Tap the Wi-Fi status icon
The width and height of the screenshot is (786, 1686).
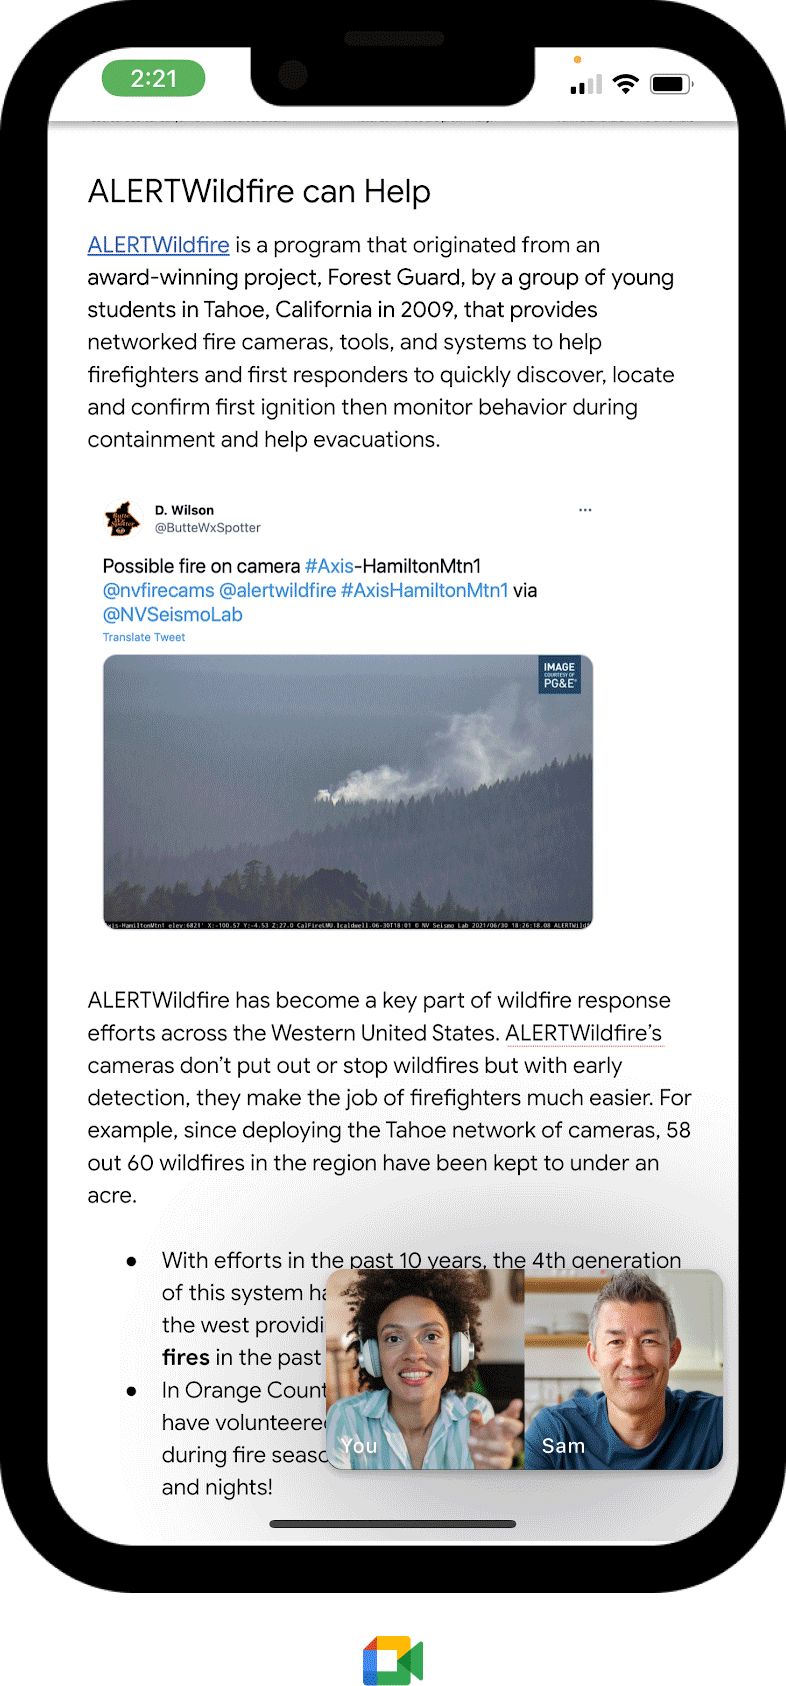626,84
